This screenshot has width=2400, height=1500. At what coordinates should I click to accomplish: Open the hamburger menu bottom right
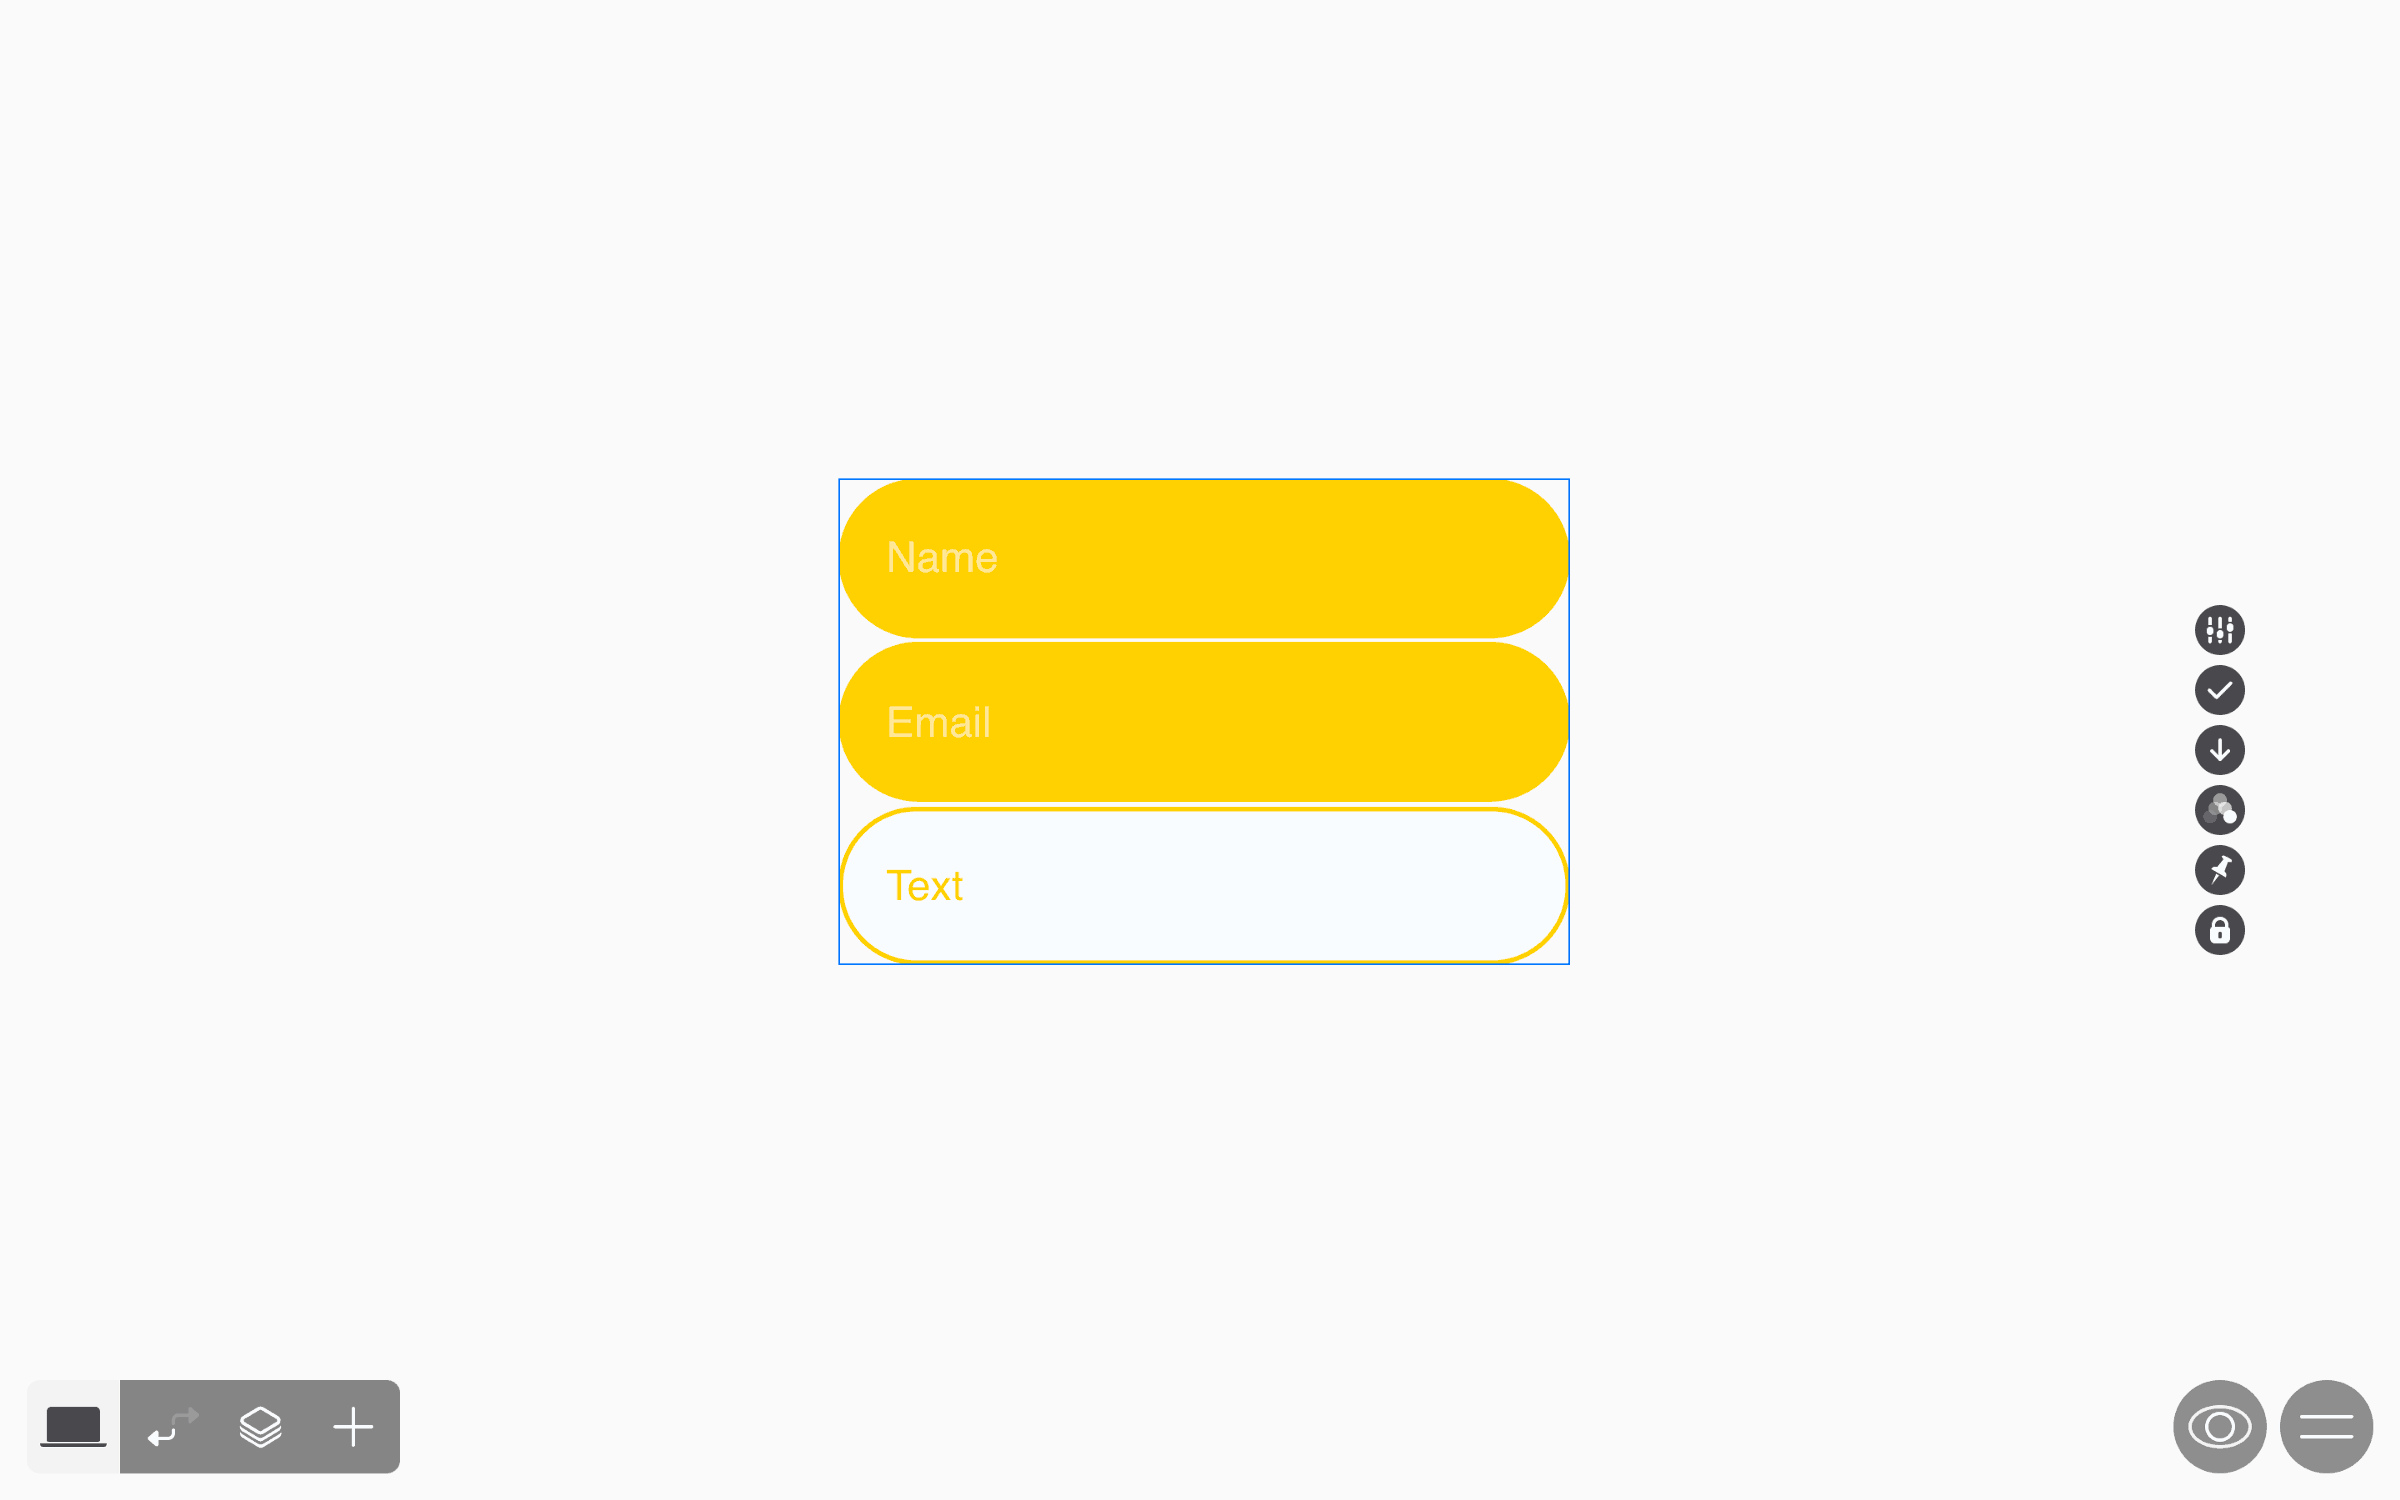(x=2327, y=1426)
